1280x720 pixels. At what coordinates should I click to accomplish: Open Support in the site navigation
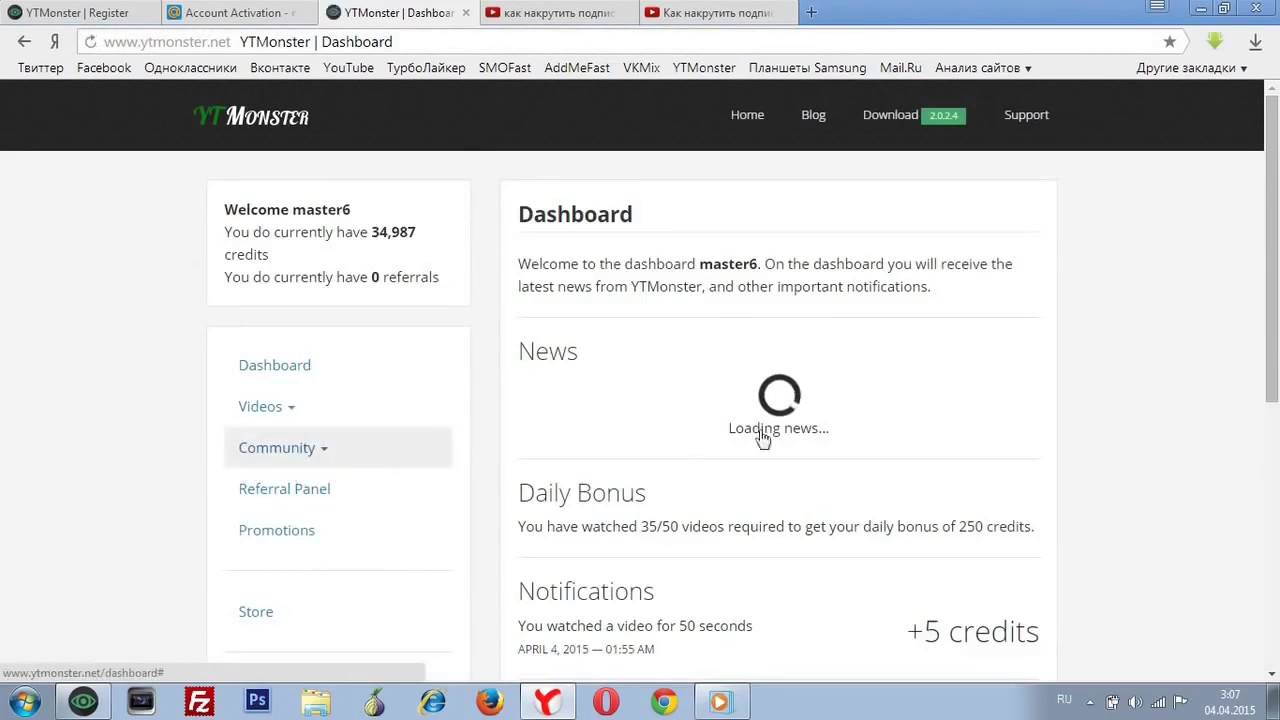(1026, 115)
